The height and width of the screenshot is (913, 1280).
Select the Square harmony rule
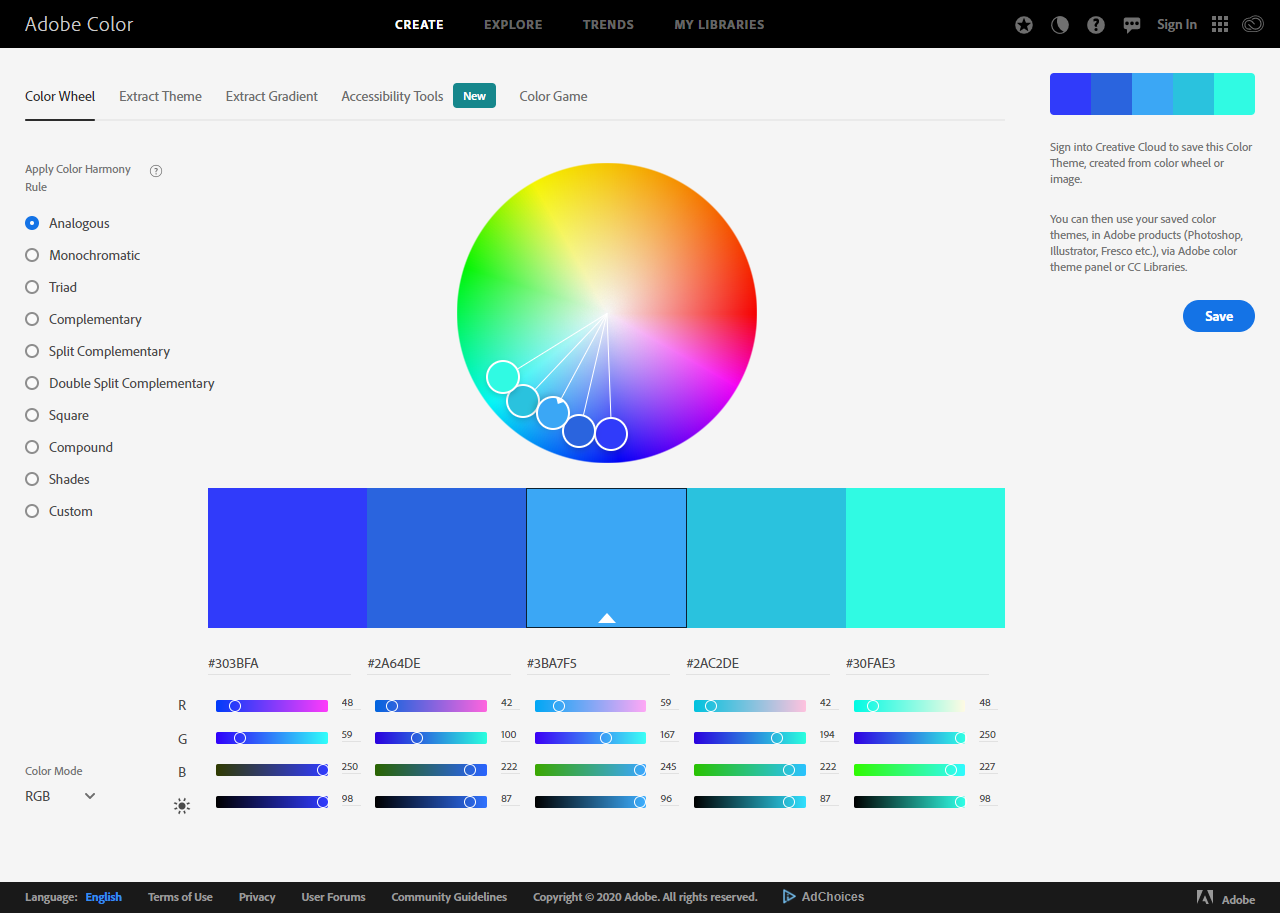pyautogui.click(x=57, y=415)
